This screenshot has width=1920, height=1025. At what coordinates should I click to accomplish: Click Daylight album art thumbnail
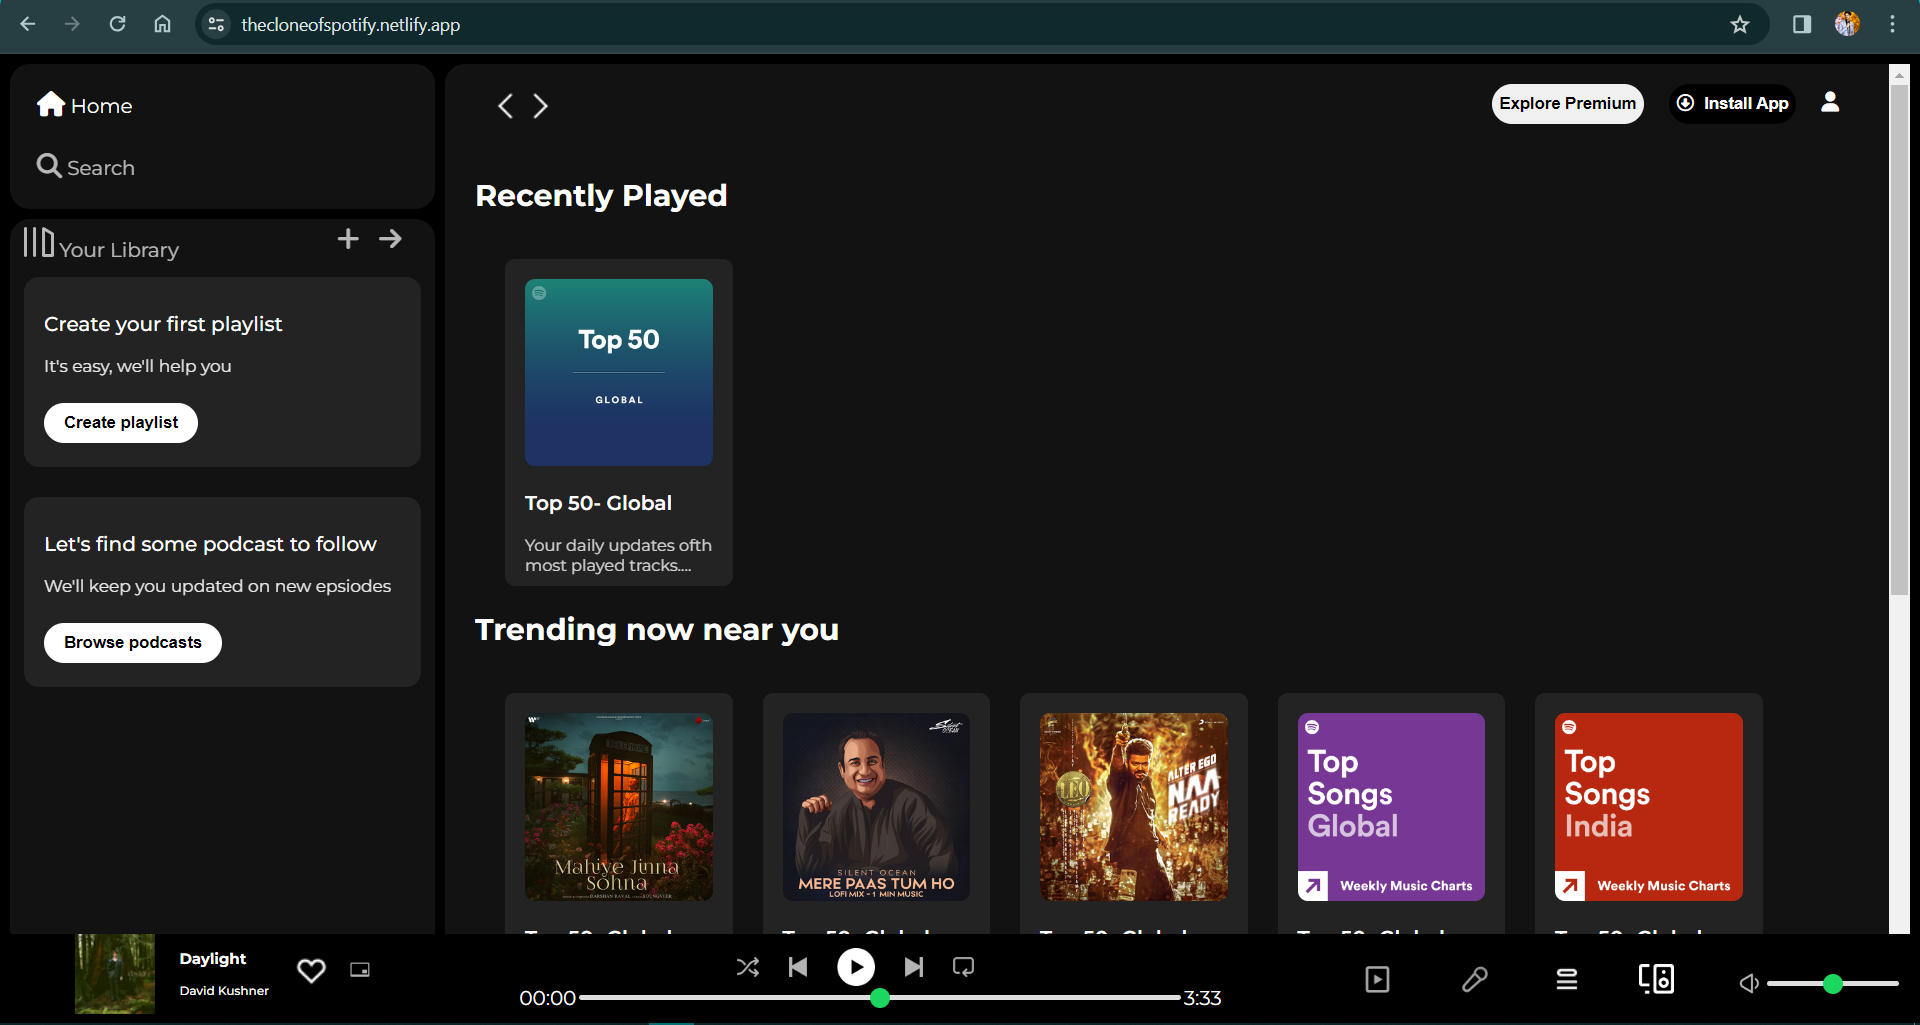pos(115,974)
